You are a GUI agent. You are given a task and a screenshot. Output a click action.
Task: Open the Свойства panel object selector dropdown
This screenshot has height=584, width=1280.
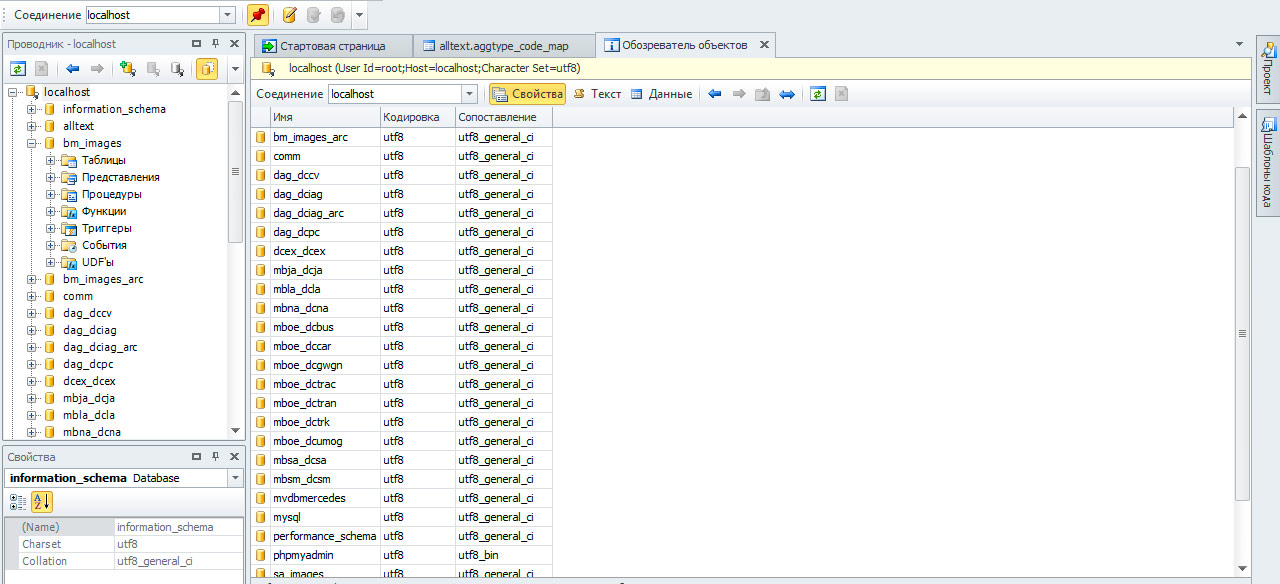[x=235, y=478]
